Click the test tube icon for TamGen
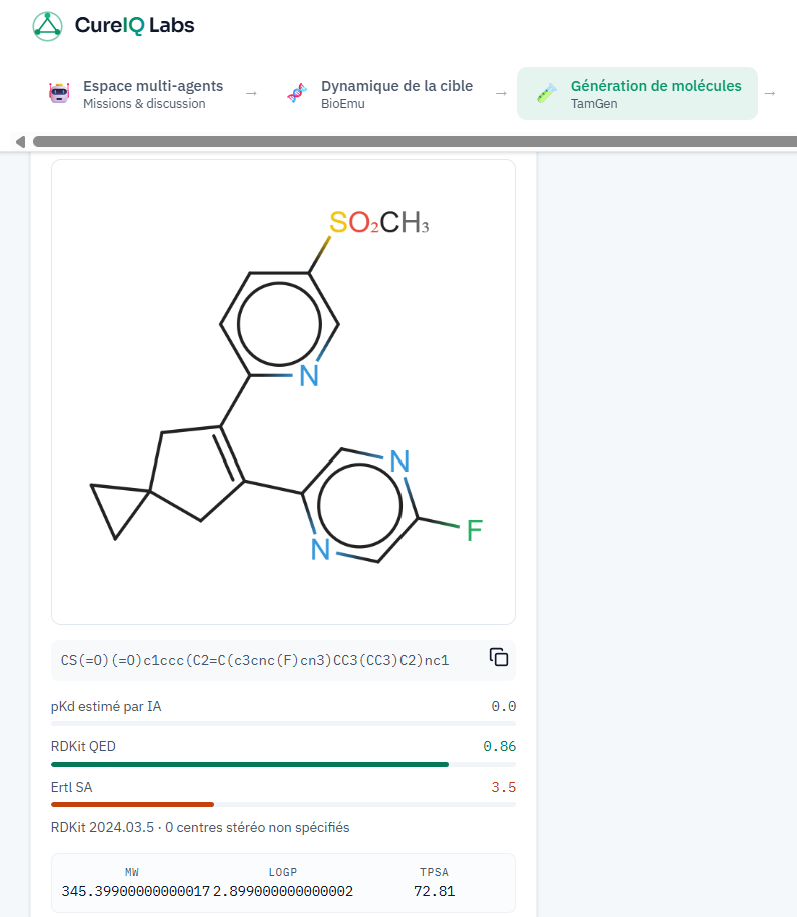The width and height of the screenshot is (797, 917). pos(547,93)
